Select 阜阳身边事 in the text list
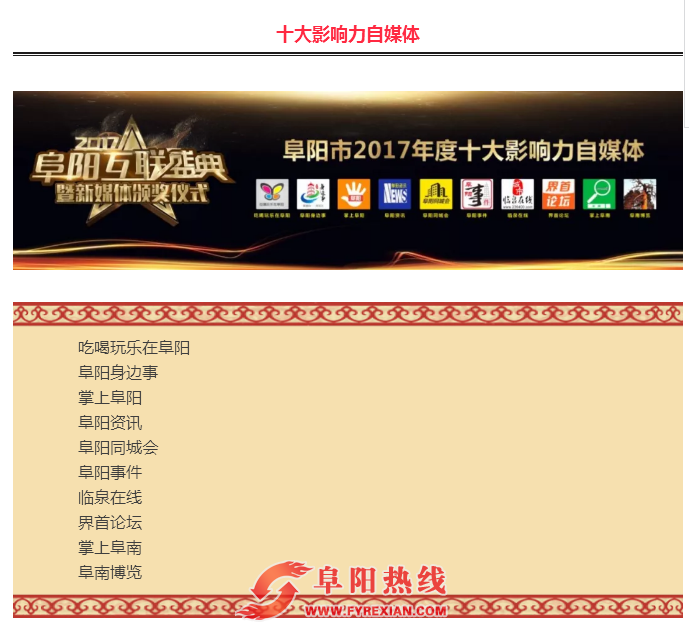Image resolution: width=689 pixels, height=627 pixels. 118,373
